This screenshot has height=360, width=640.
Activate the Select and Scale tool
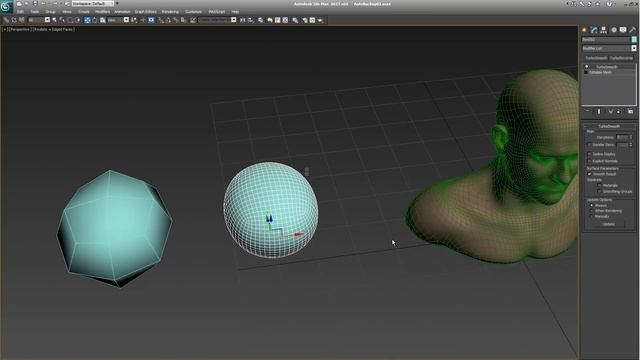coord(102,20)
